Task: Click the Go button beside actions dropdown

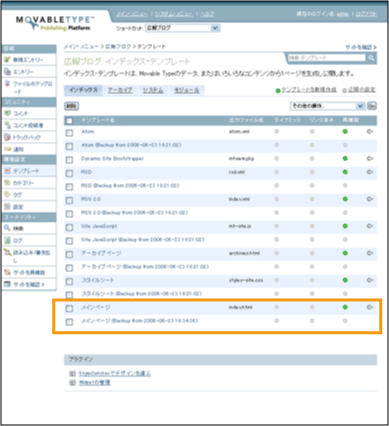Action: (372, 106)
